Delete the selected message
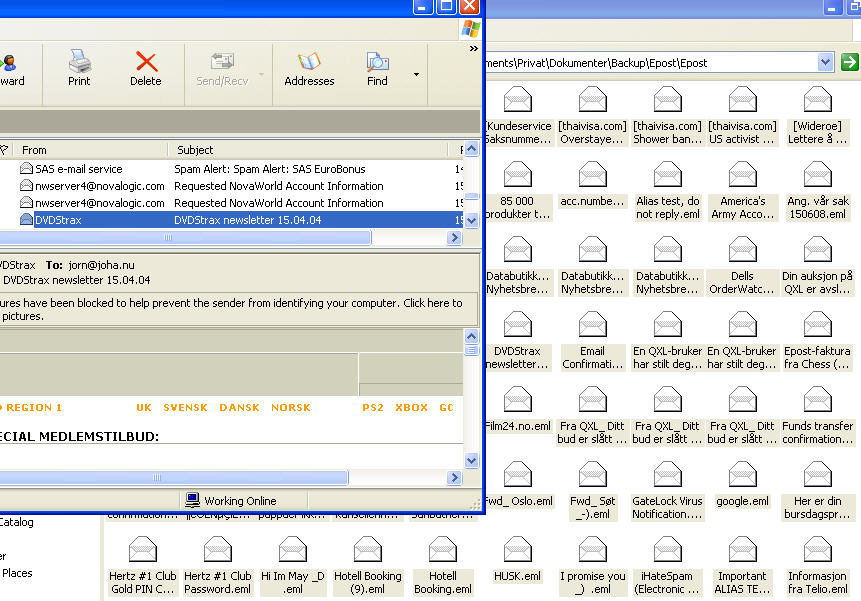This screenshot has width=861, height=601. [x=146, y=68]
